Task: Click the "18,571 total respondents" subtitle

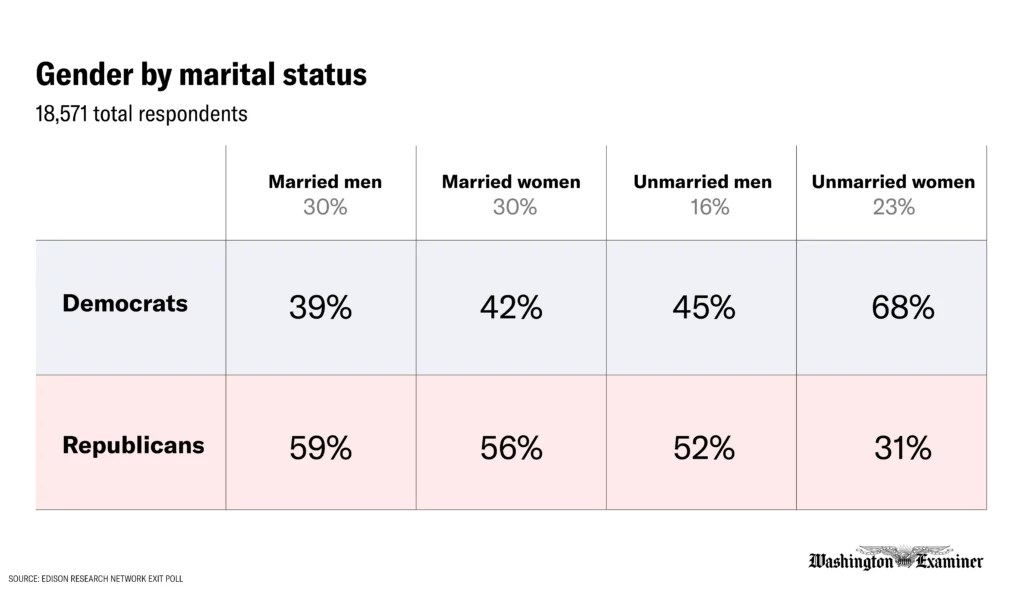Action: (141, 114)
